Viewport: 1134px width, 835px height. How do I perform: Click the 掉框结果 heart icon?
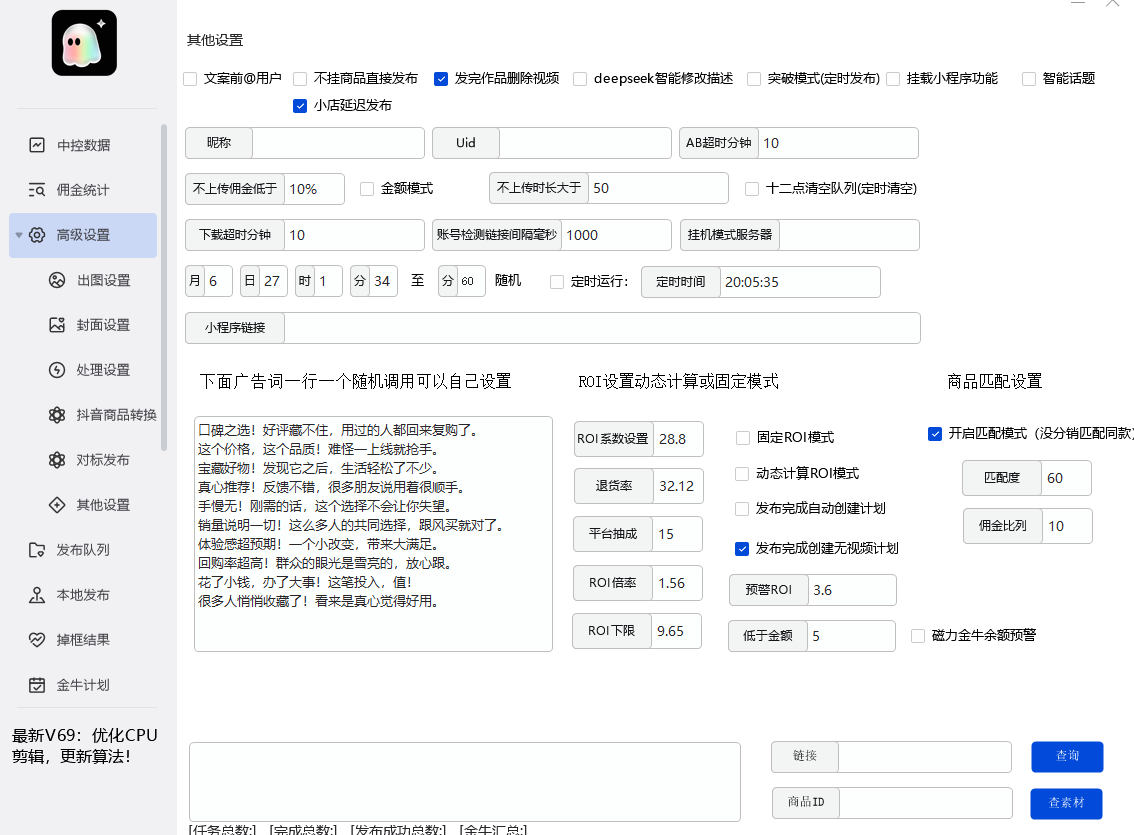(x=37, y=640)
